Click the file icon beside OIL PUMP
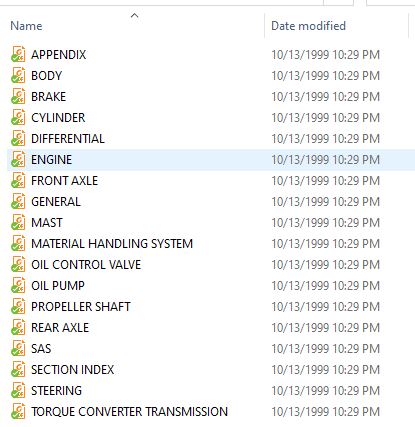Viewport: 415px width, 427px height. tap(18, 285)
